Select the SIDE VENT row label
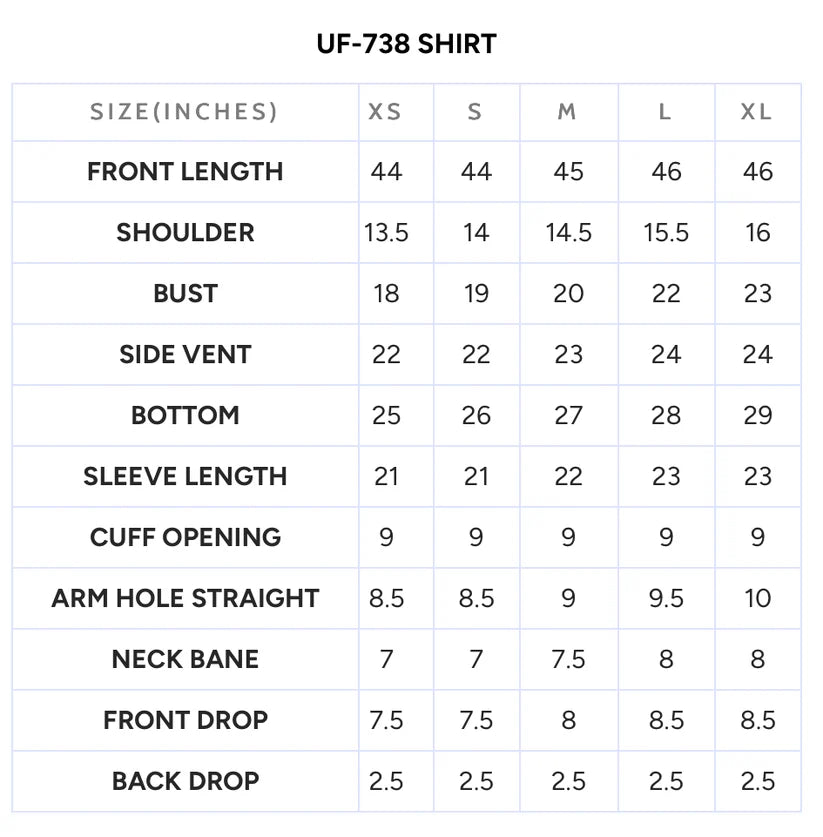The width and height of the screenshot is (823, 837). [185, 354]
